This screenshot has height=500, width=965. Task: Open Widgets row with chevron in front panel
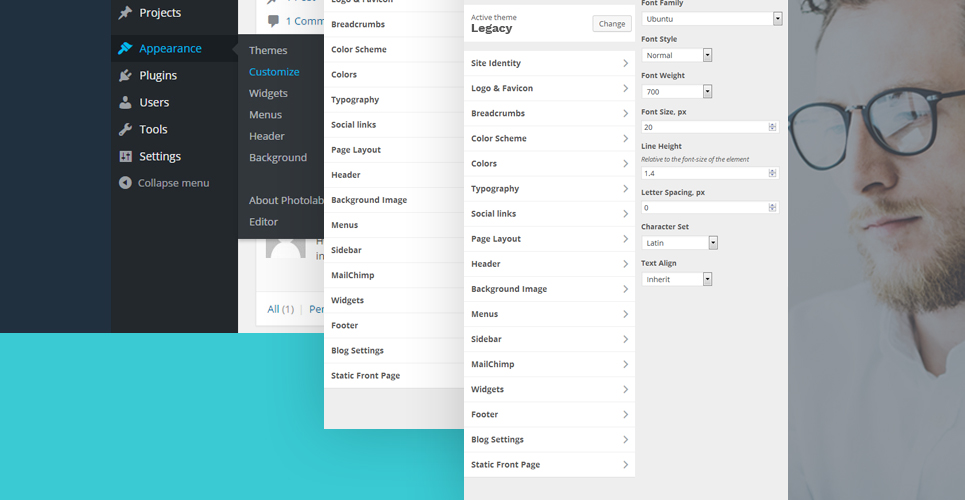pyautogui.click(x=549, y=389)
